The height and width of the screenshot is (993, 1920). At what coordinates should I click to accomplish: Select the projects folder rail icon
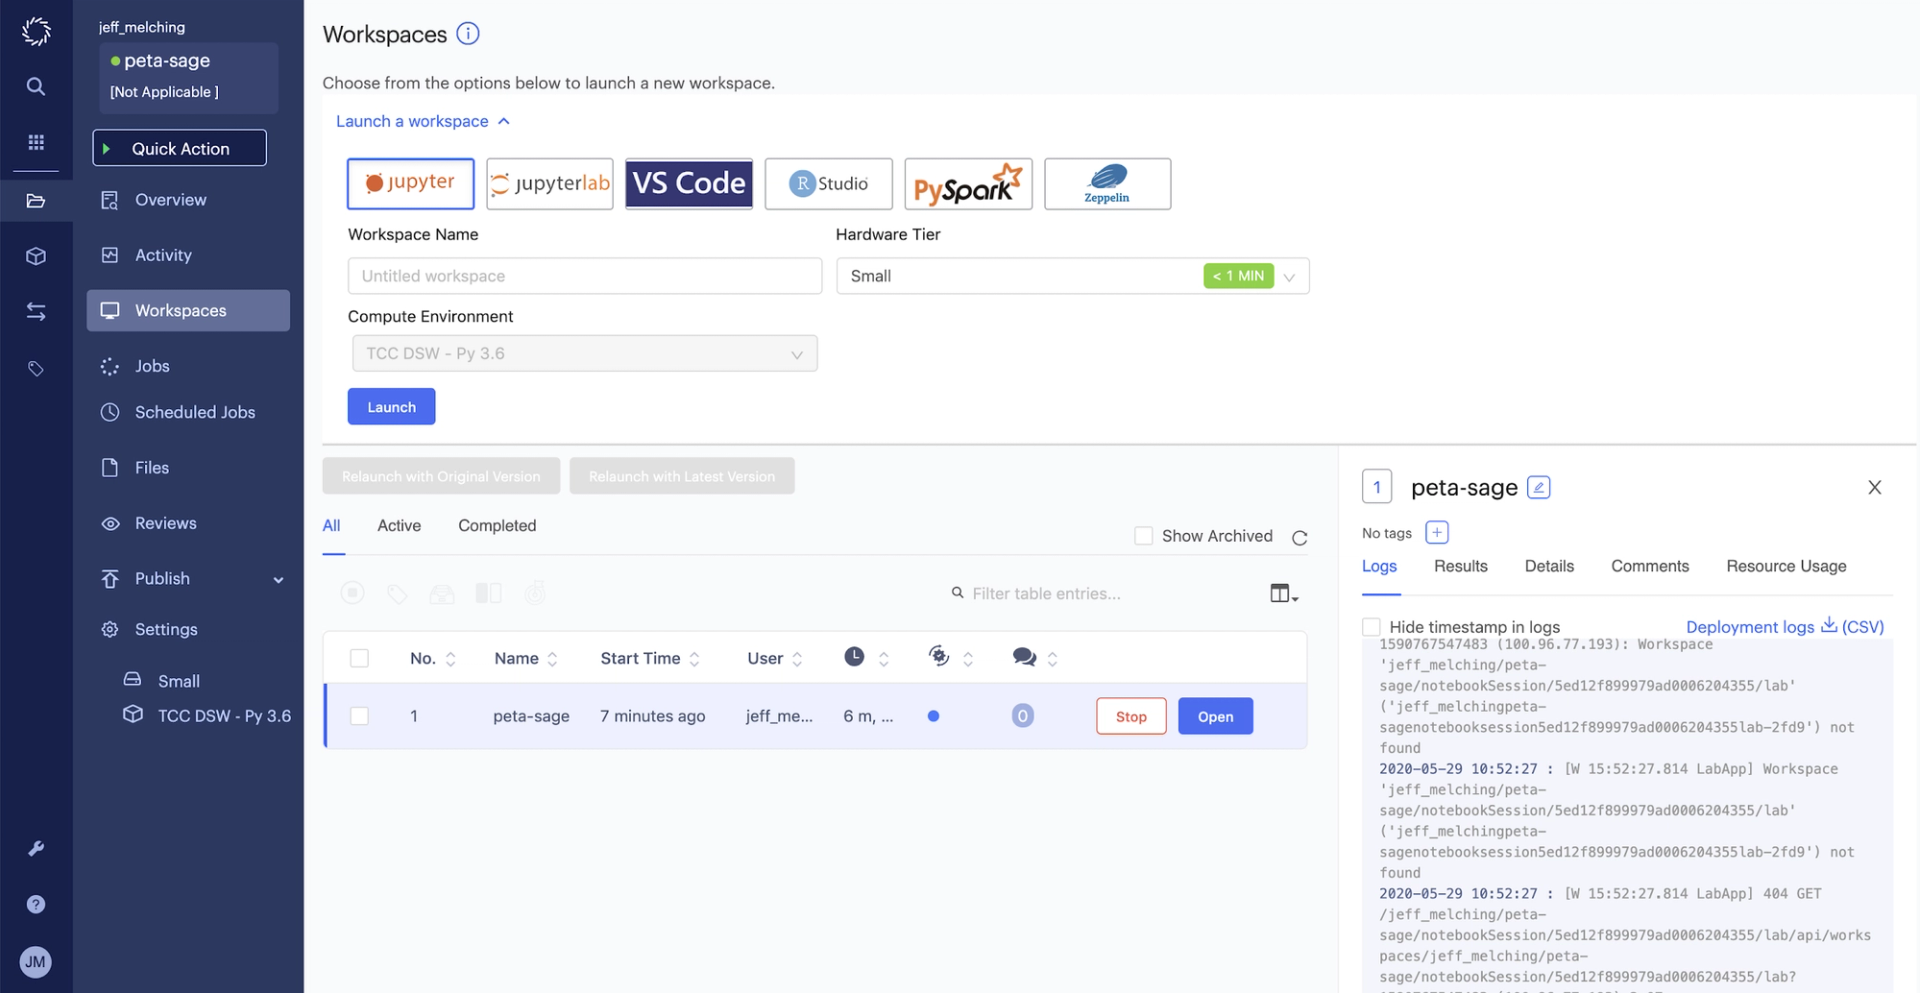pos(36,201)
